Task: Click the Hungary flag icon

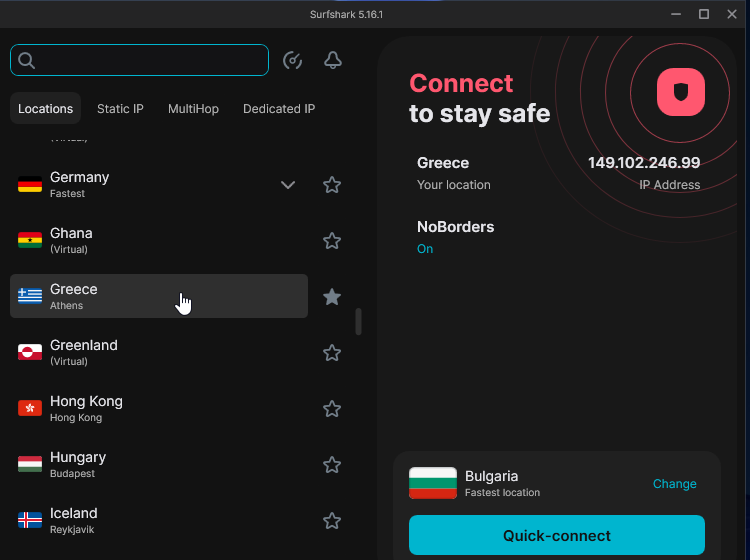Action: [30, 464]
